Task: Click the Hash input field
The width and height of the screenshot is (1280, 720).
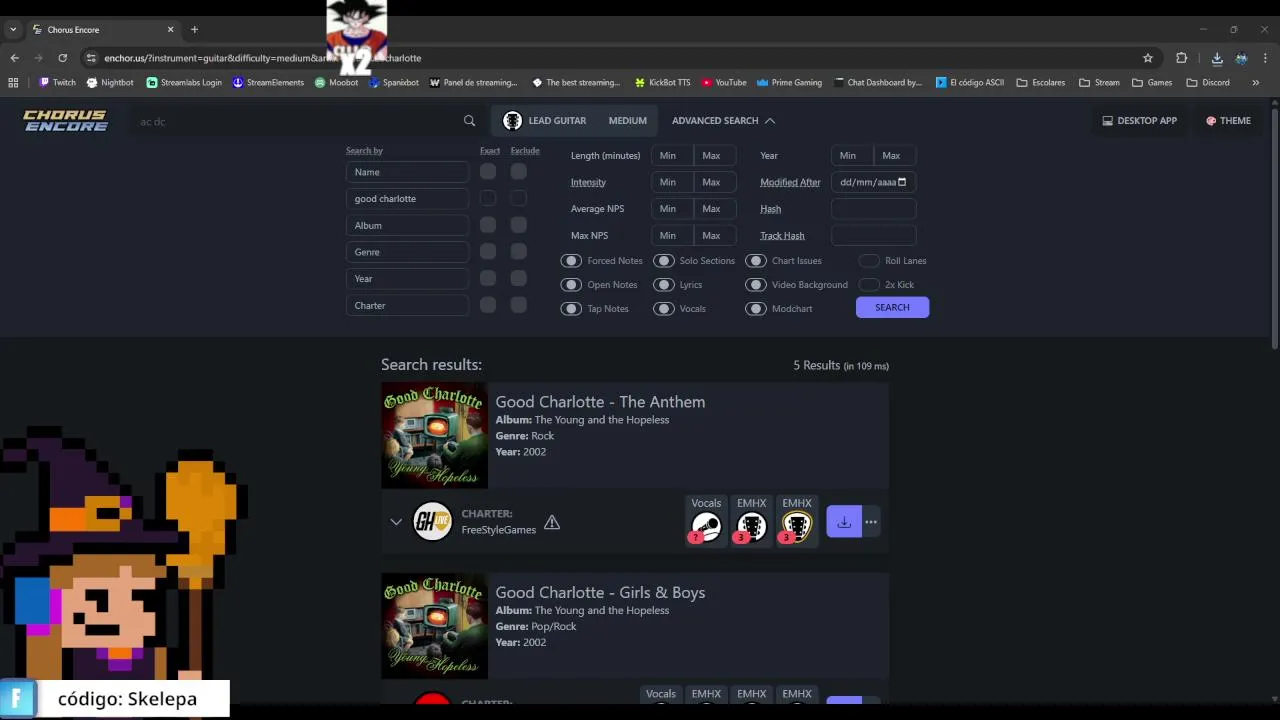Action: click(873, 209)
